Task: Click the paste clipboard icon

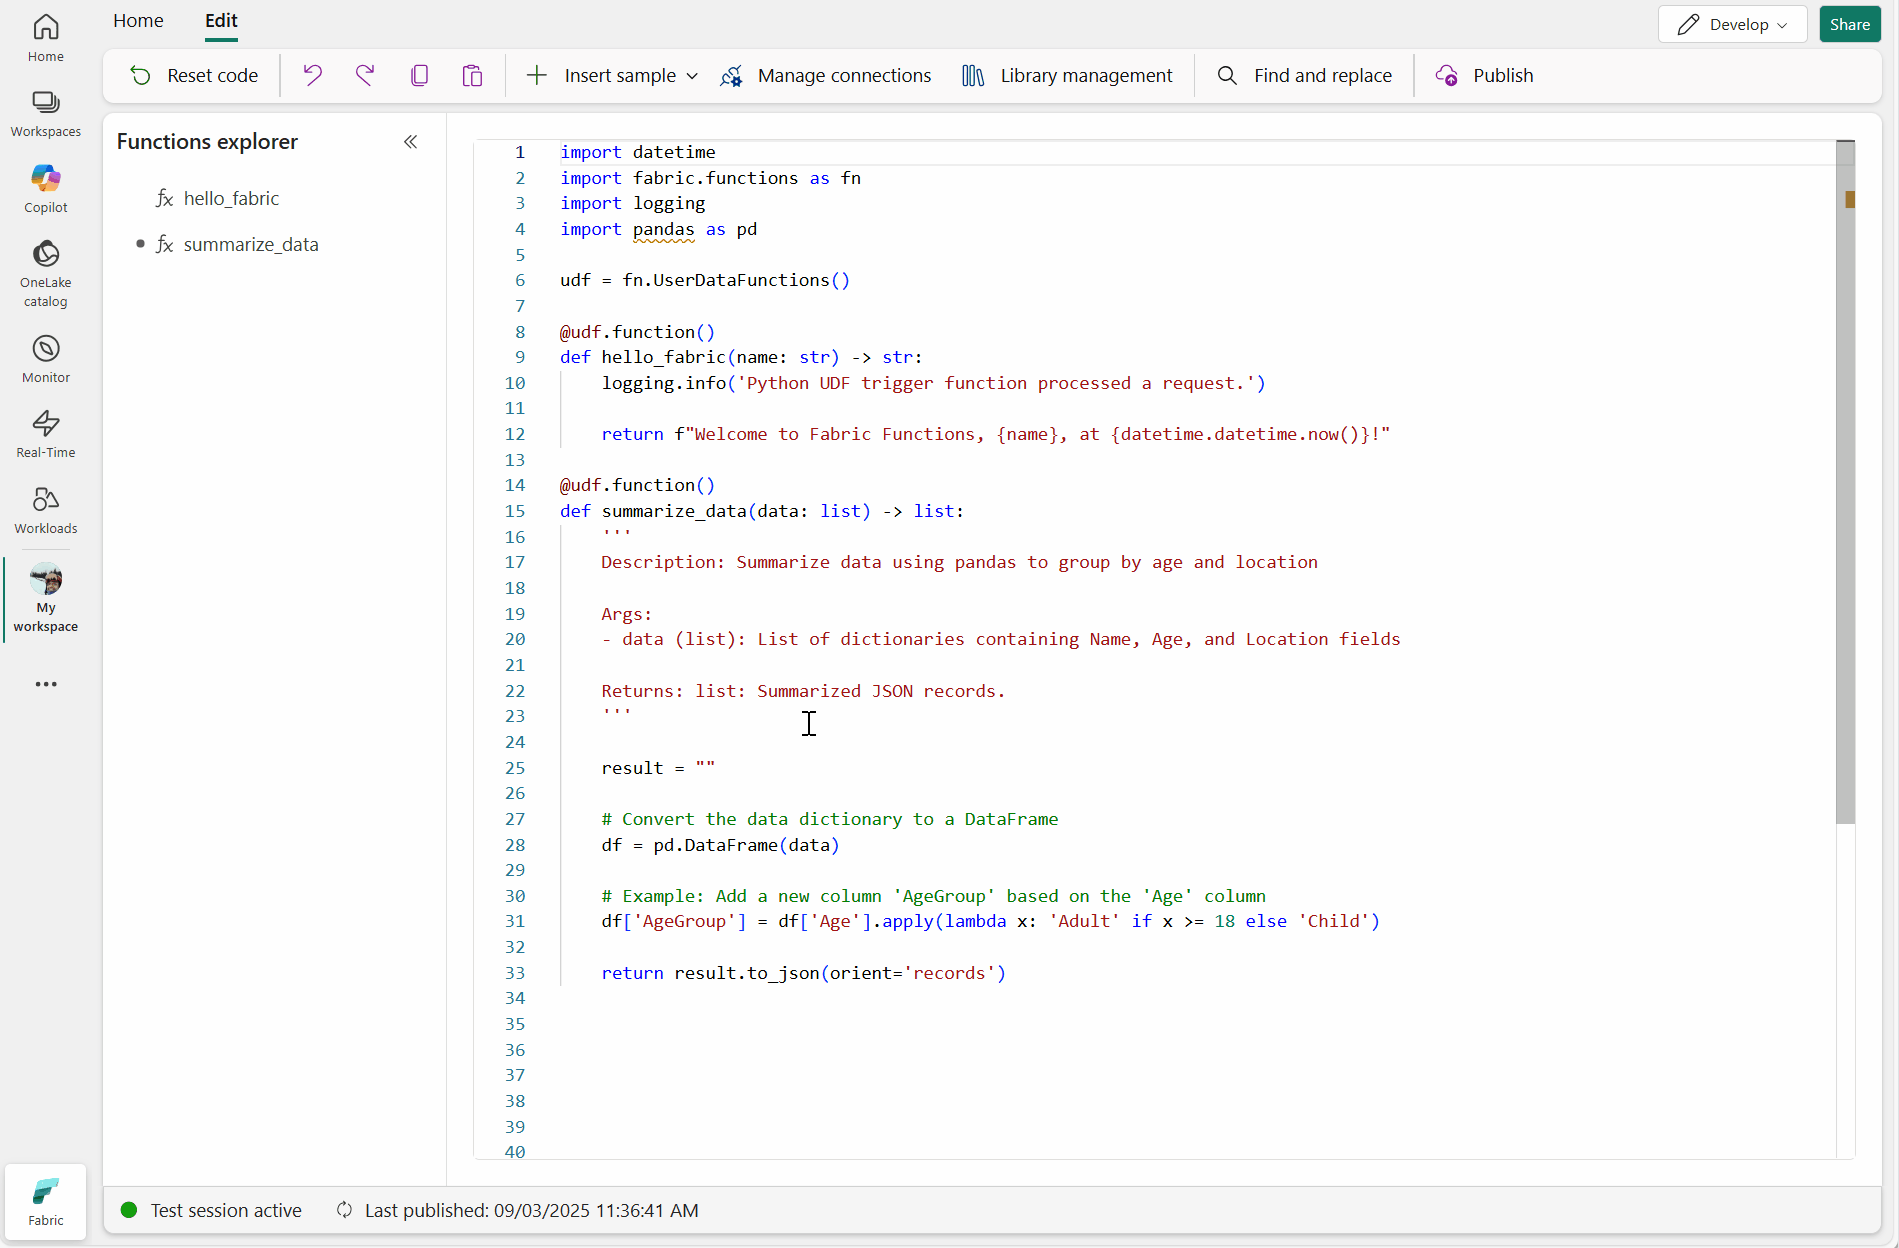Action: pyautogui.click(x=472, y=75)
